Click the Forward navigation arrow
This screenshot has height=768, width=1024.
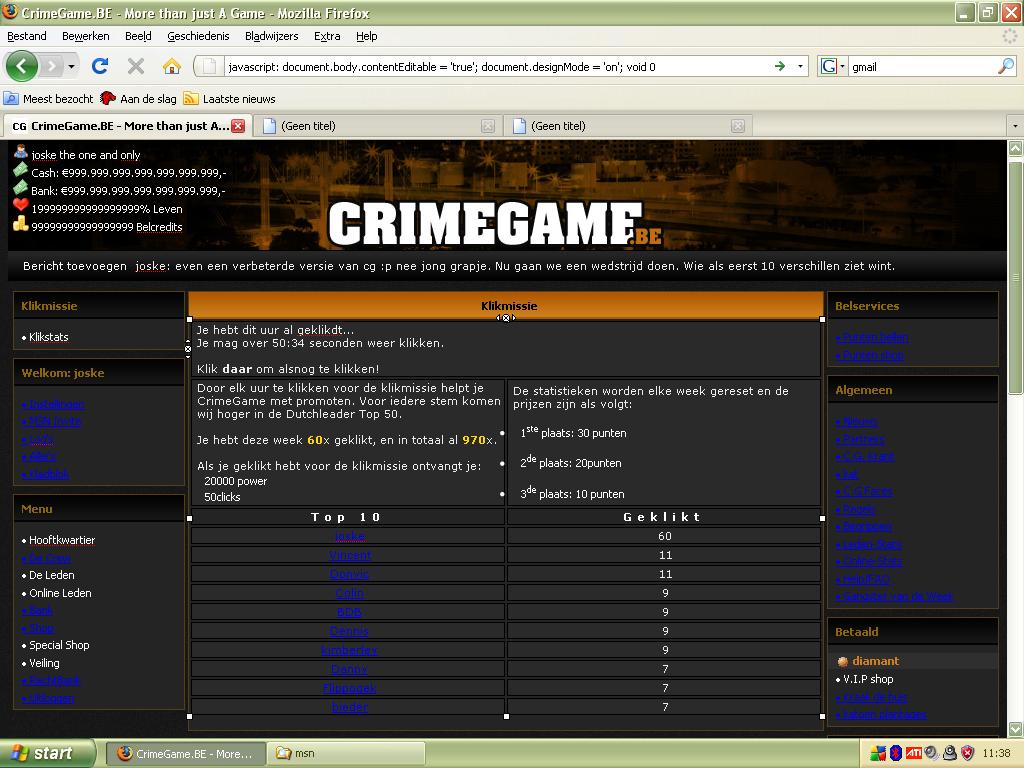coord(51,66)
